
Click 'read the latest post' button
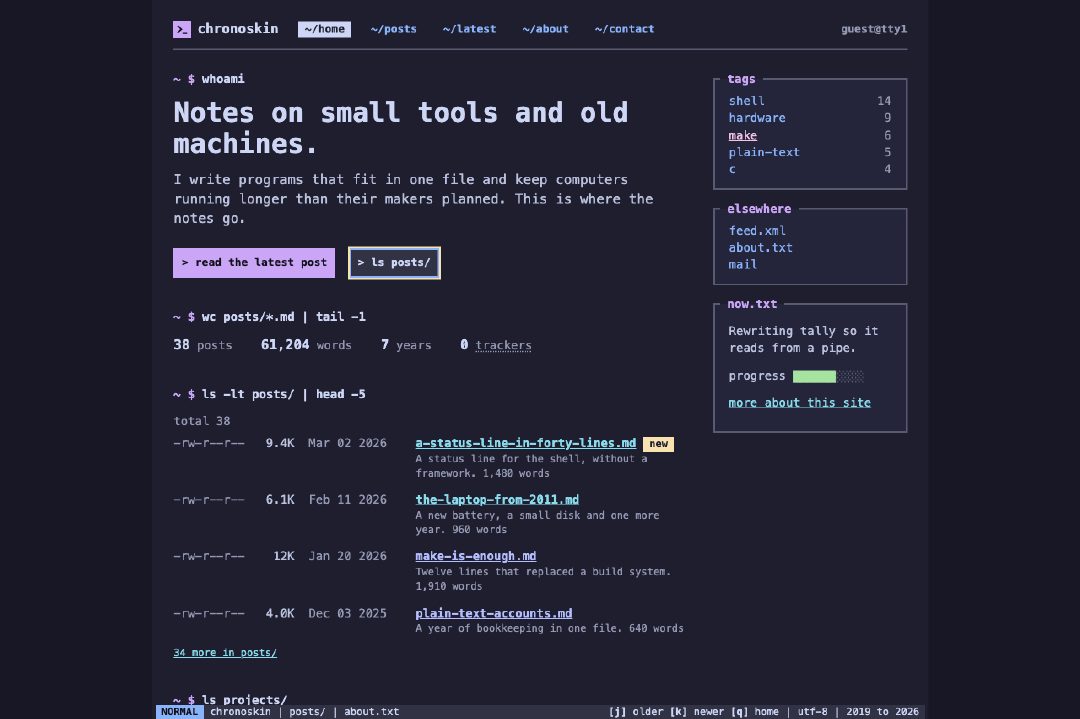click(254, 262)
